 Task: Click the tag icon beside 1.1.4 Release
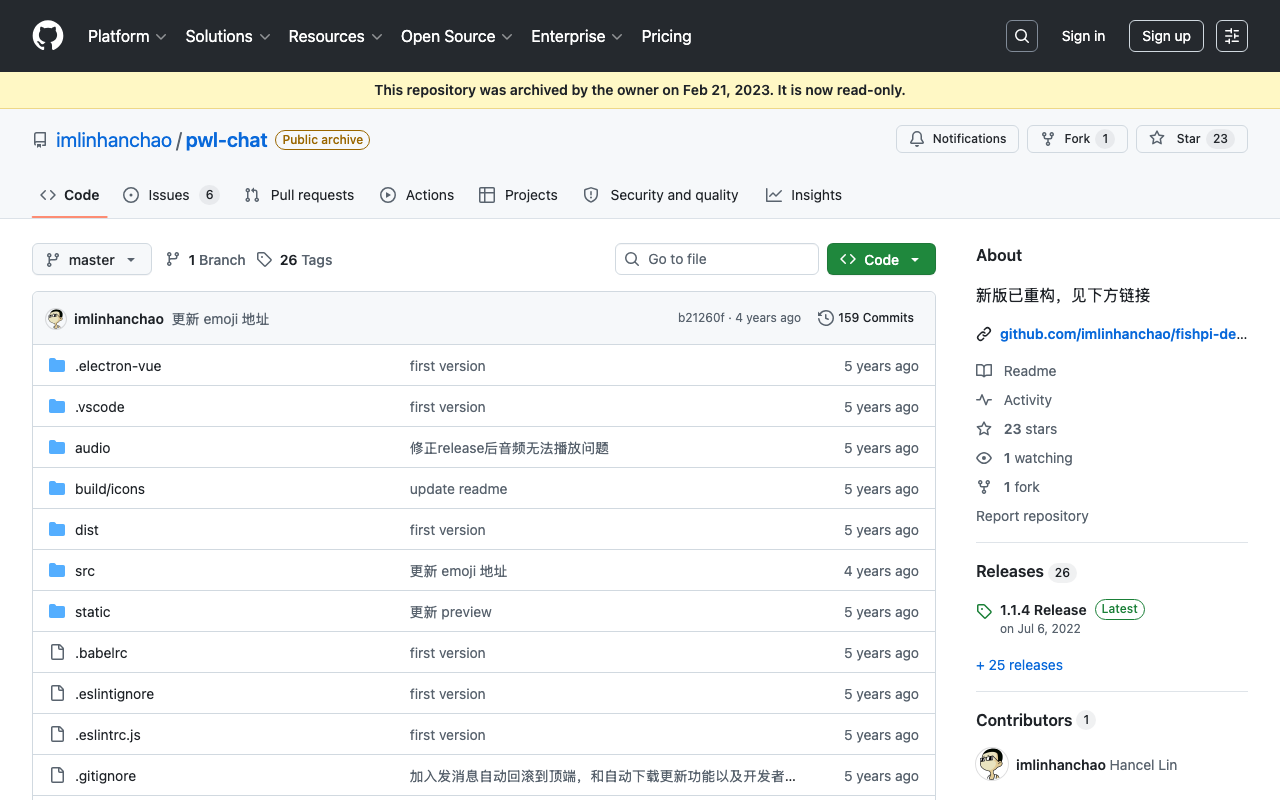(x=984, y=611)
